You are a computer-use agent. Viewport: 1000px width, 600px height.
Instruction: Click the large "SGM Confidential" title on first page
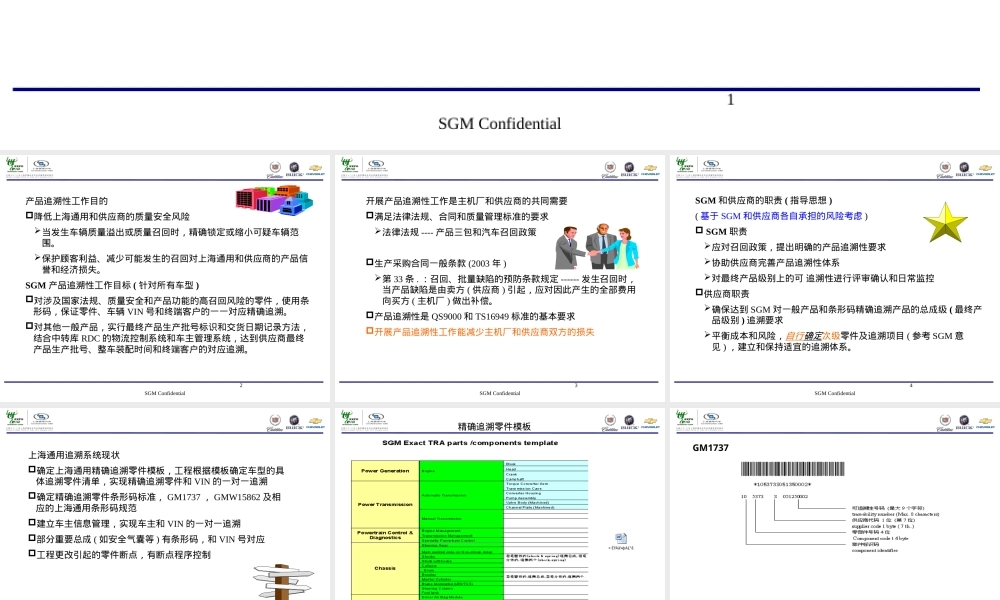click(x=499, y=124)
